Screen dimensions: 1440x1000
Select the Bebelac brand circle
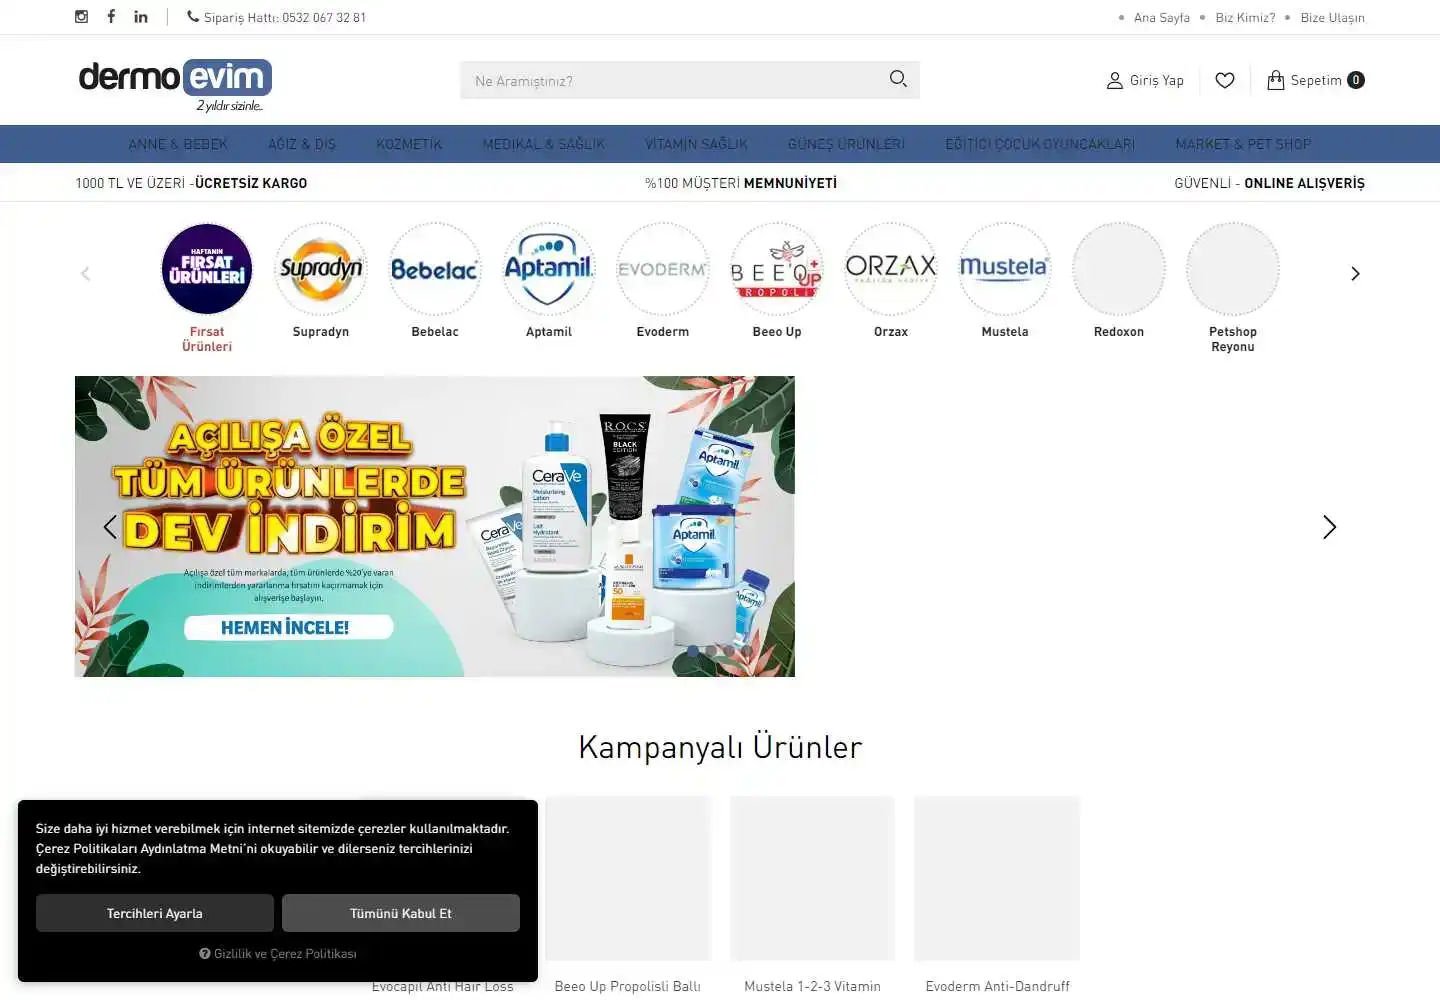point(435,269)
